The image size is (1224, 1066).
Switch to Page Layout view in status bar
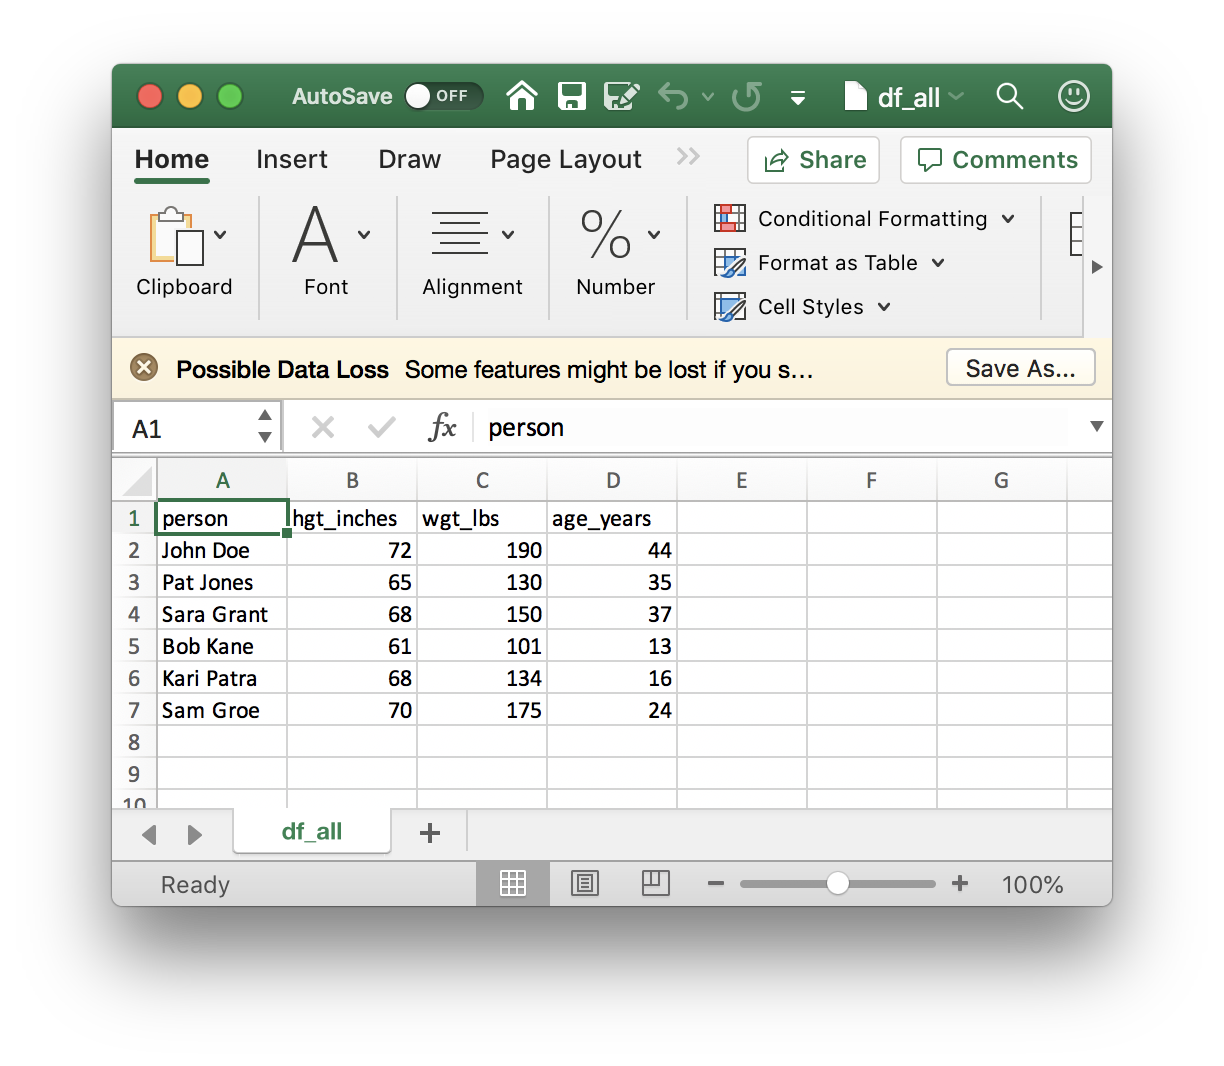click(x=584, y=883)
